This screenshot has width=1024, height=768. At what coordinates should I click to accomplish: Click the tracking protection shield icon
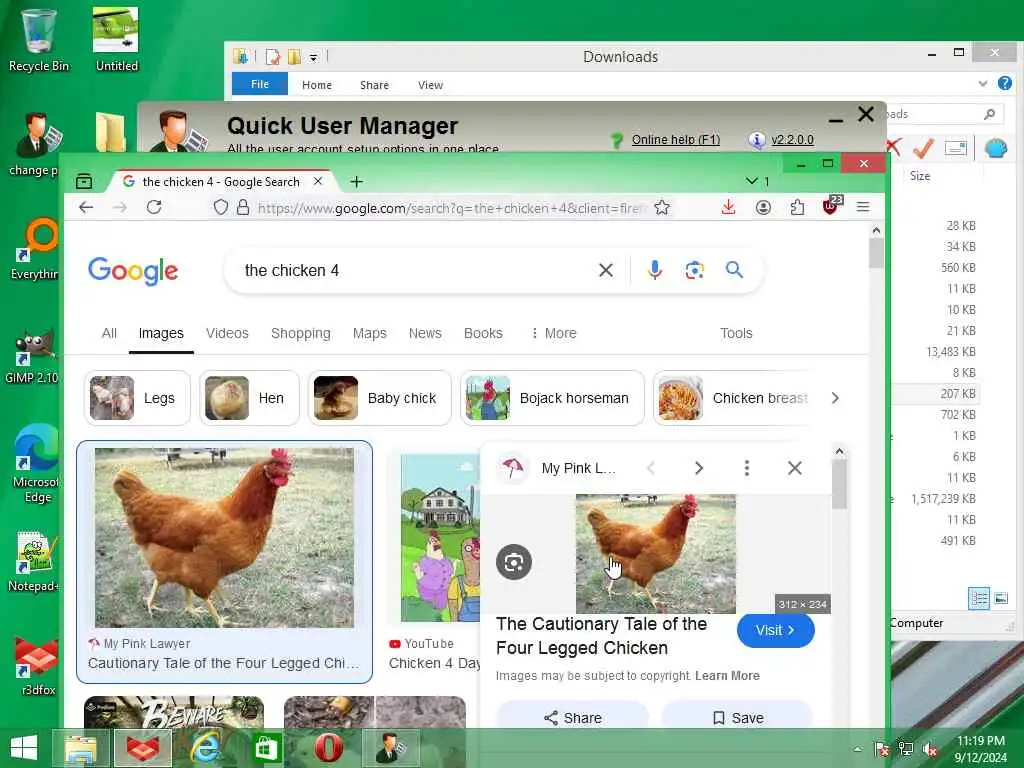point(221,208)
